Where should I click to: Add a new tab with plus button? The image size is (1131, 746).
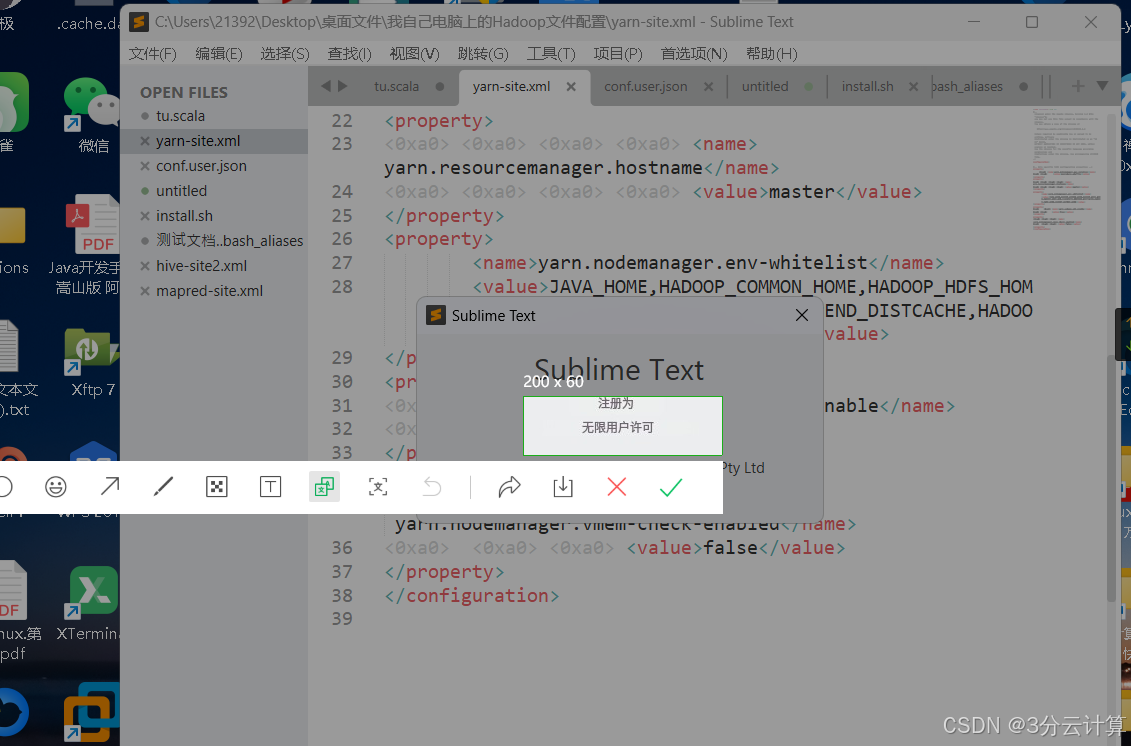tap(1078, 86)
